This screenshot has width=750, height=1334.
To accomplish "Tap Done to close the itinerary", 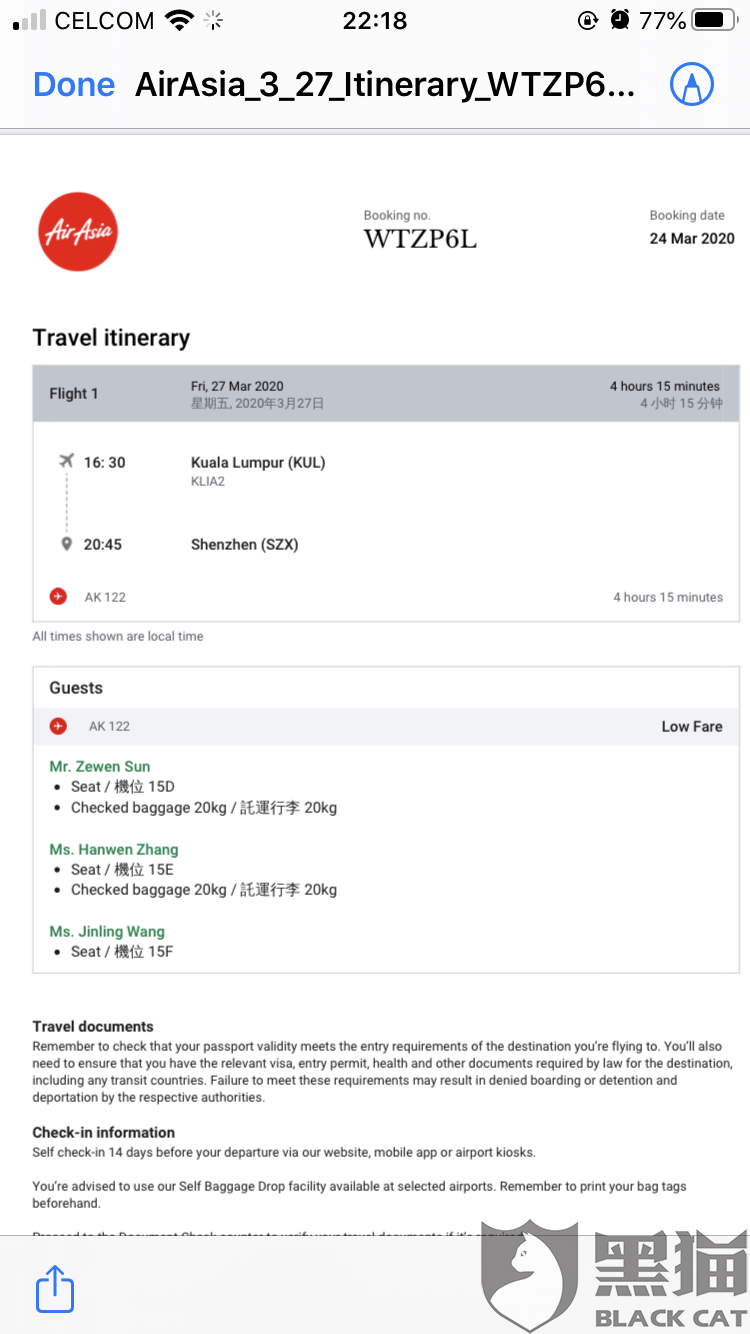I will tap(74, 85).
